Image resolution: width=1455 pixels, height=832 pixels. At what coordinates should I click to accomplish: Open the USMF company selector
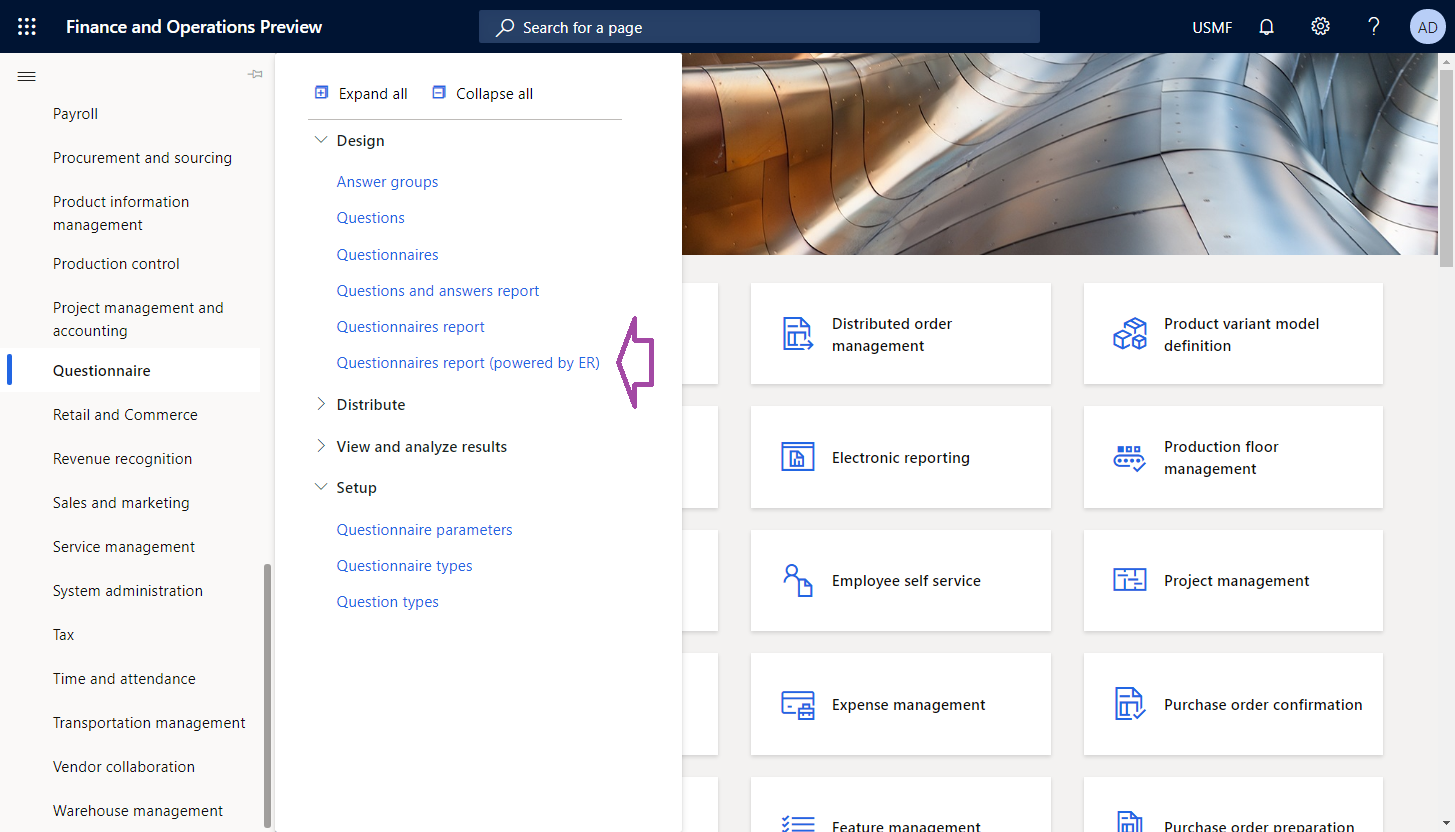click(x=1211, y=27)
